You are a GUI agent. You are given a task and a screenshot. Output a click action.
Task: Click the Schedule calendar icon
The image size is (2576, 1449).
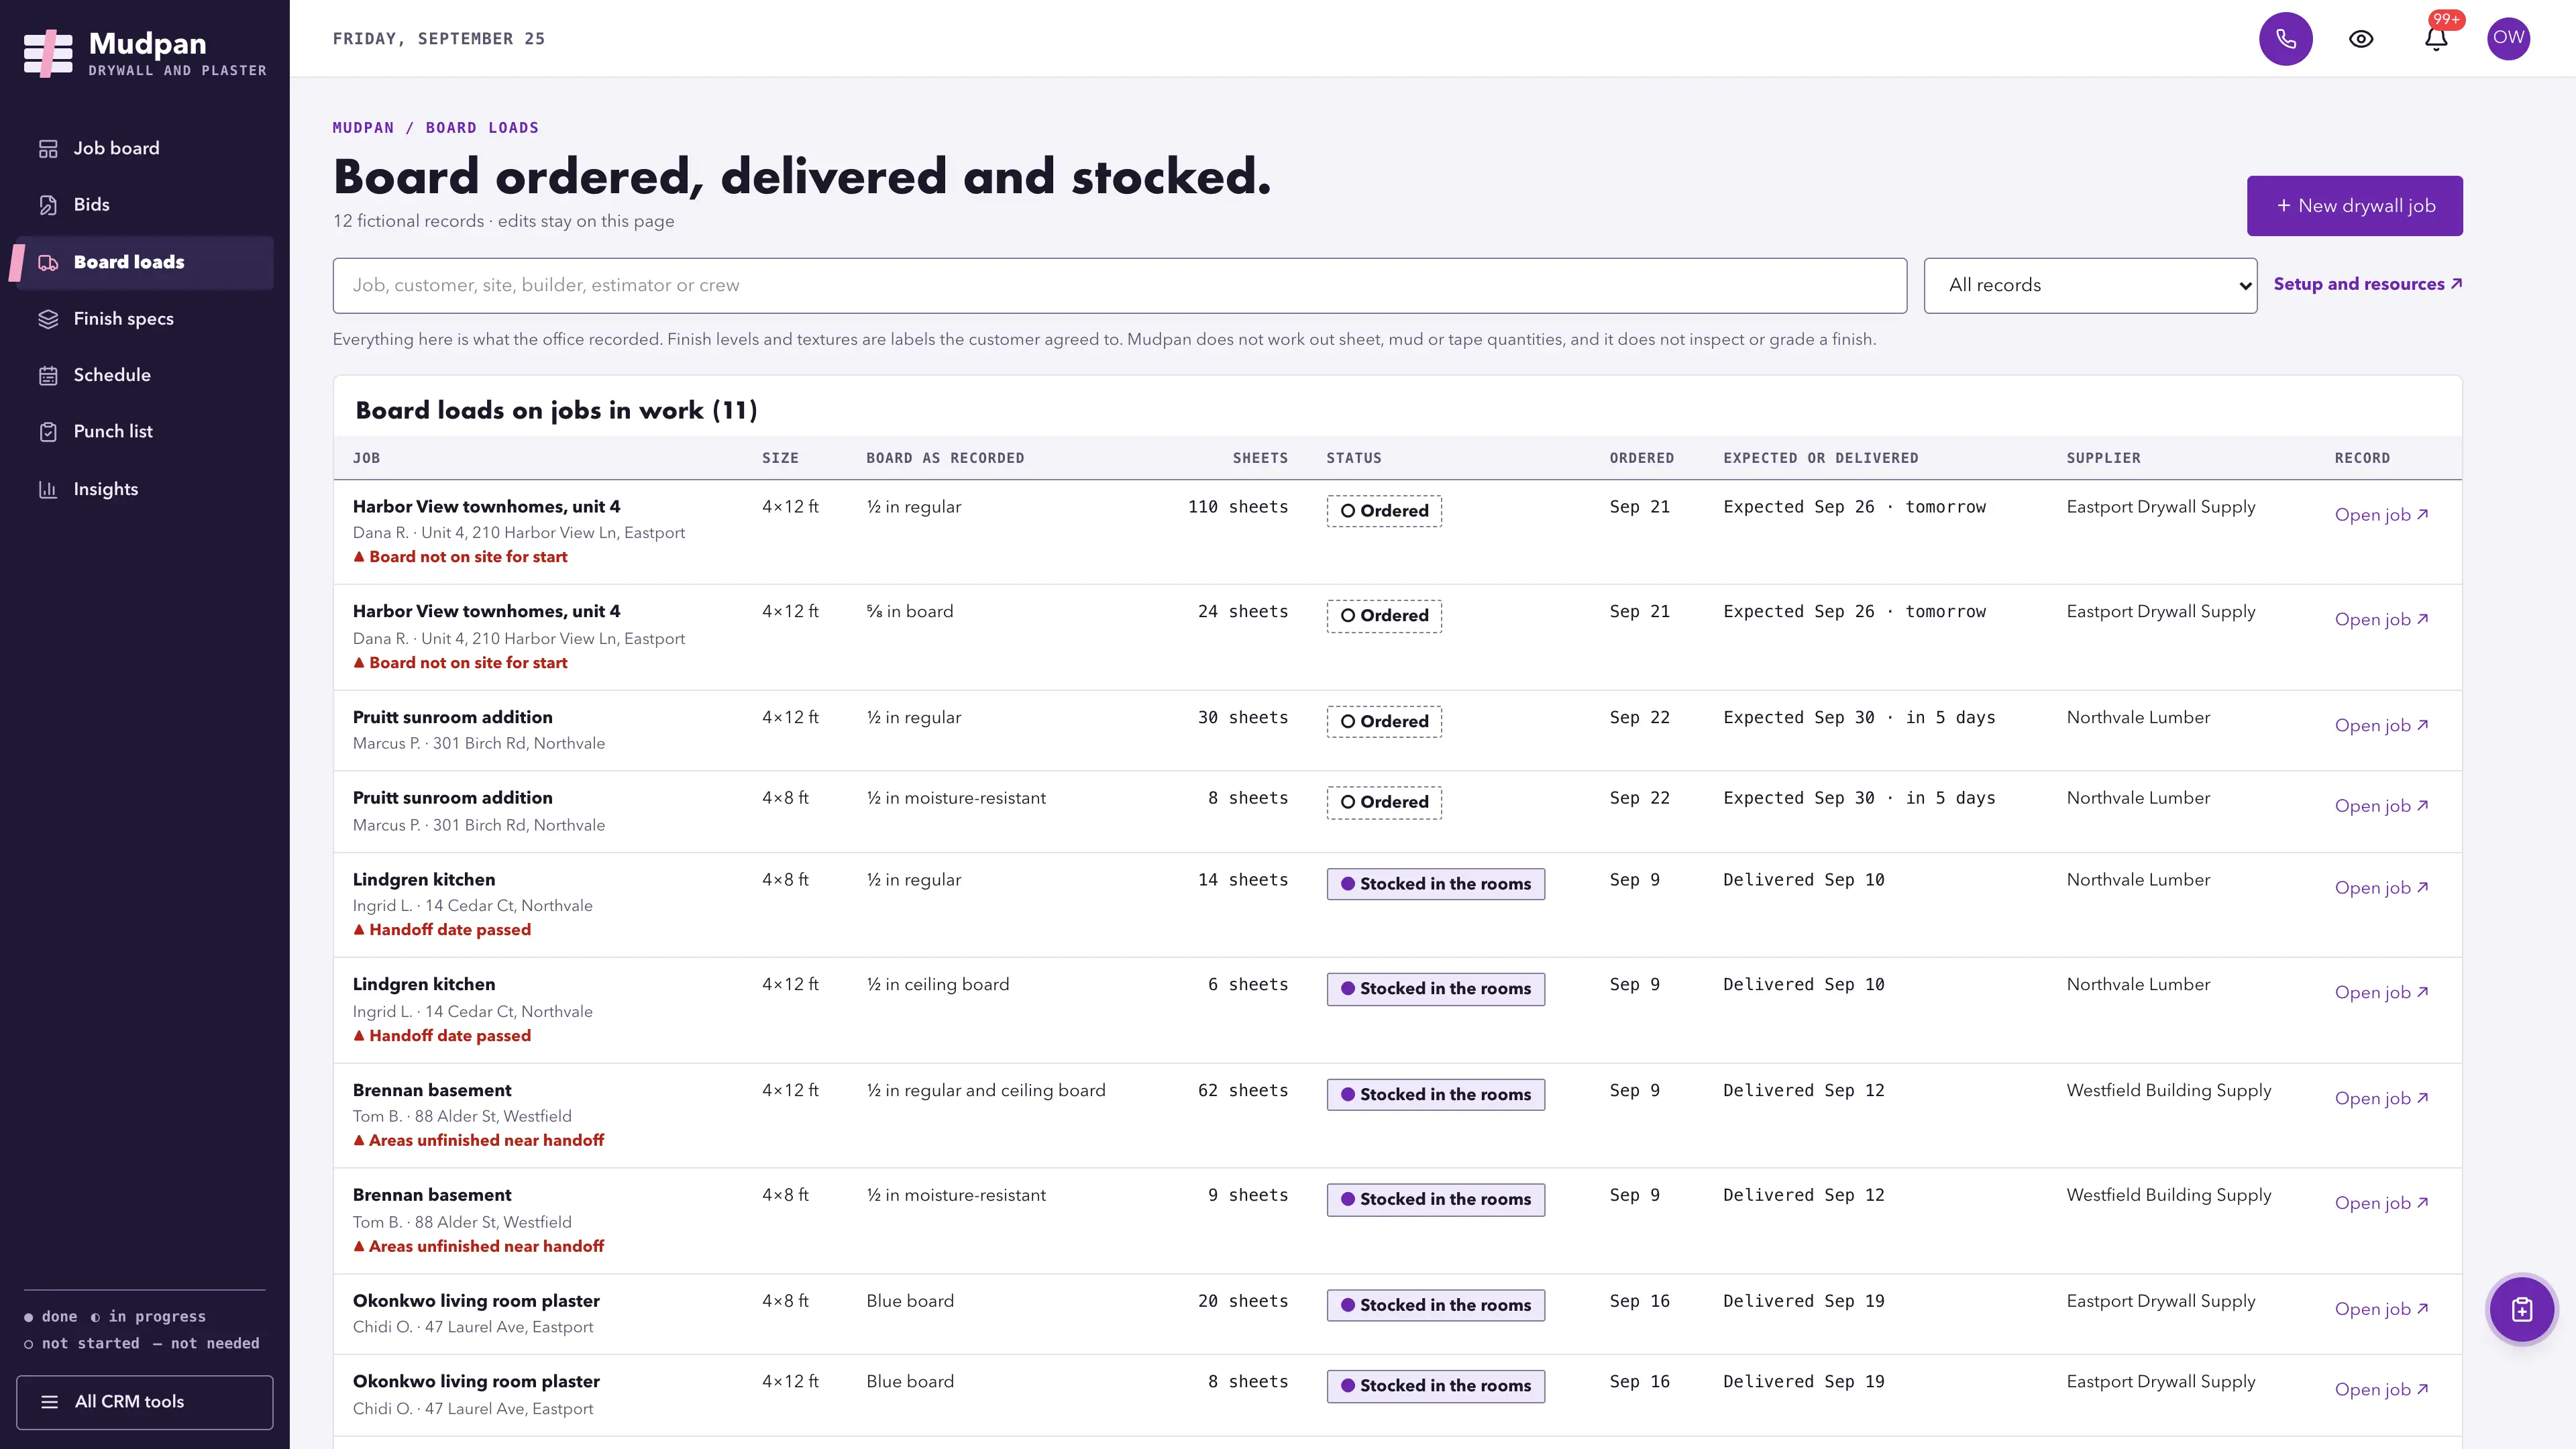click(x=48, y=376)
